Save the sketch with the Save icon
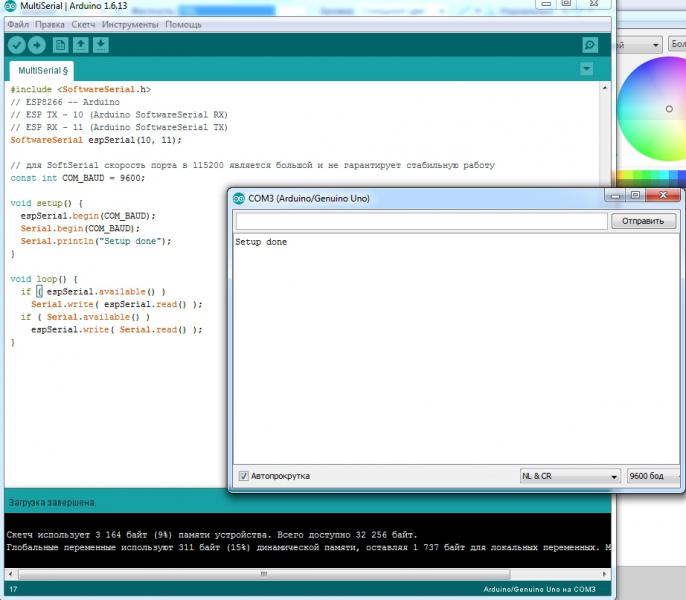686x600 pixels. click(x=101, y=45)
